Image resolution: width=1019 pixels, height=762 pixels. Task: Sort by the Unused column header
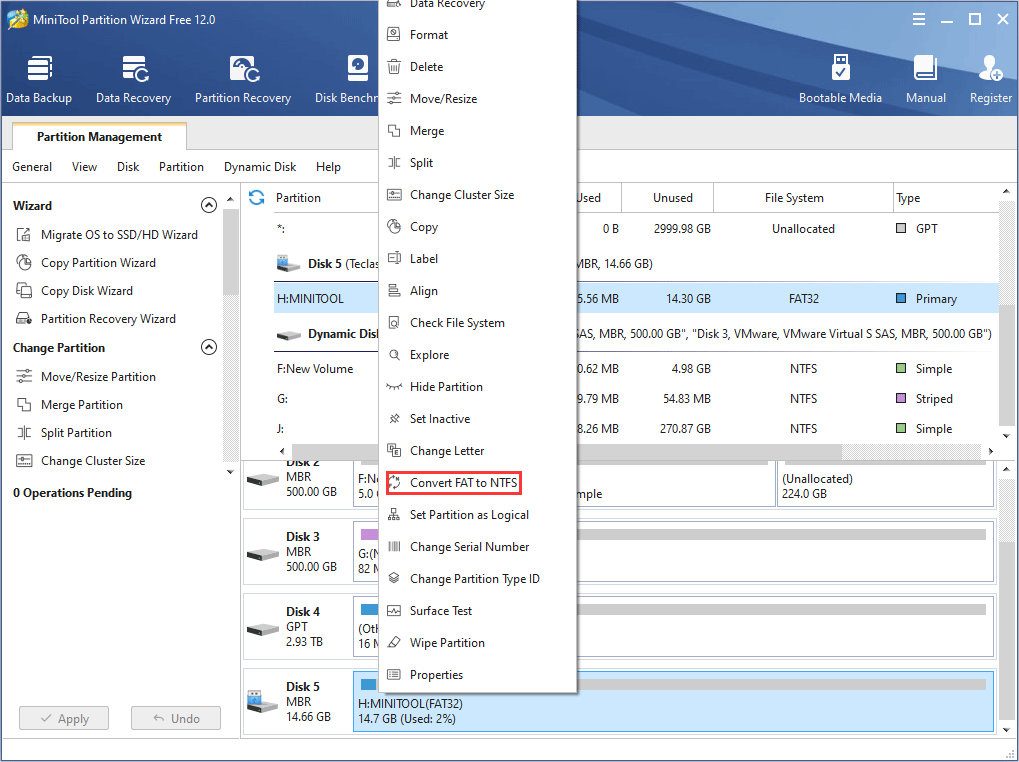coord(667,197)
